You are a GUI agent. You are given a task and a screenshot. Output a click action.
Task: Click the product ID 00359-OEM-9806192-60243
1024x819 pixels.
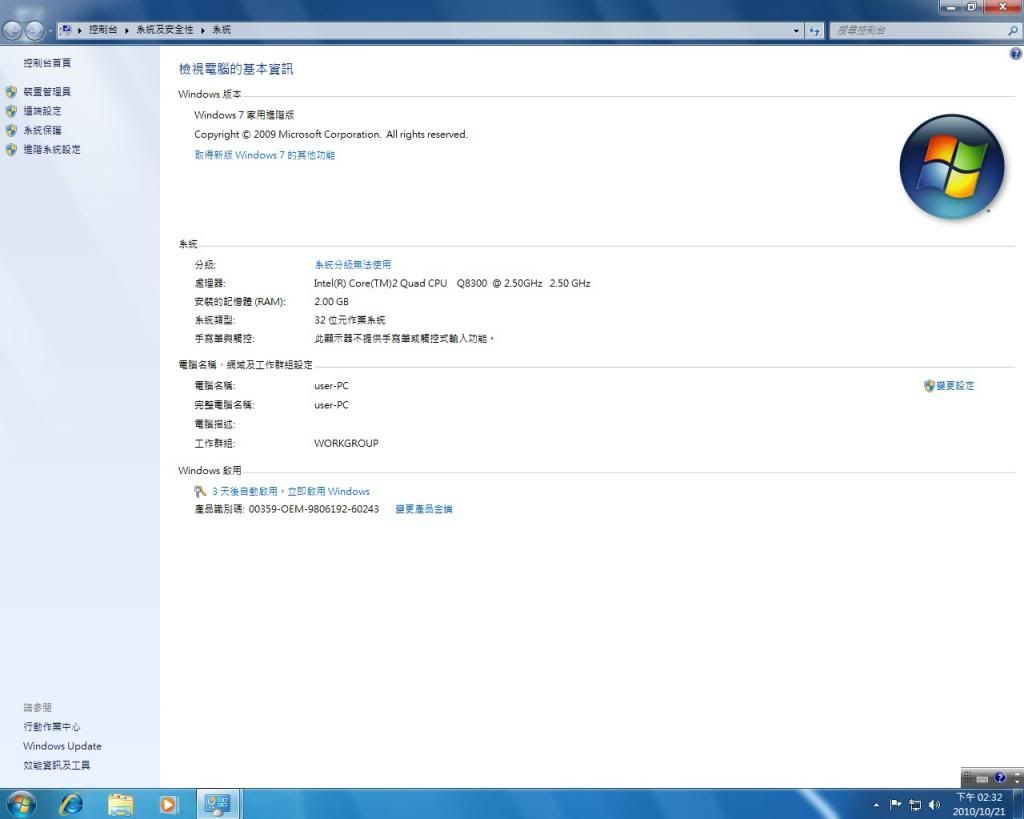[313, 509]
